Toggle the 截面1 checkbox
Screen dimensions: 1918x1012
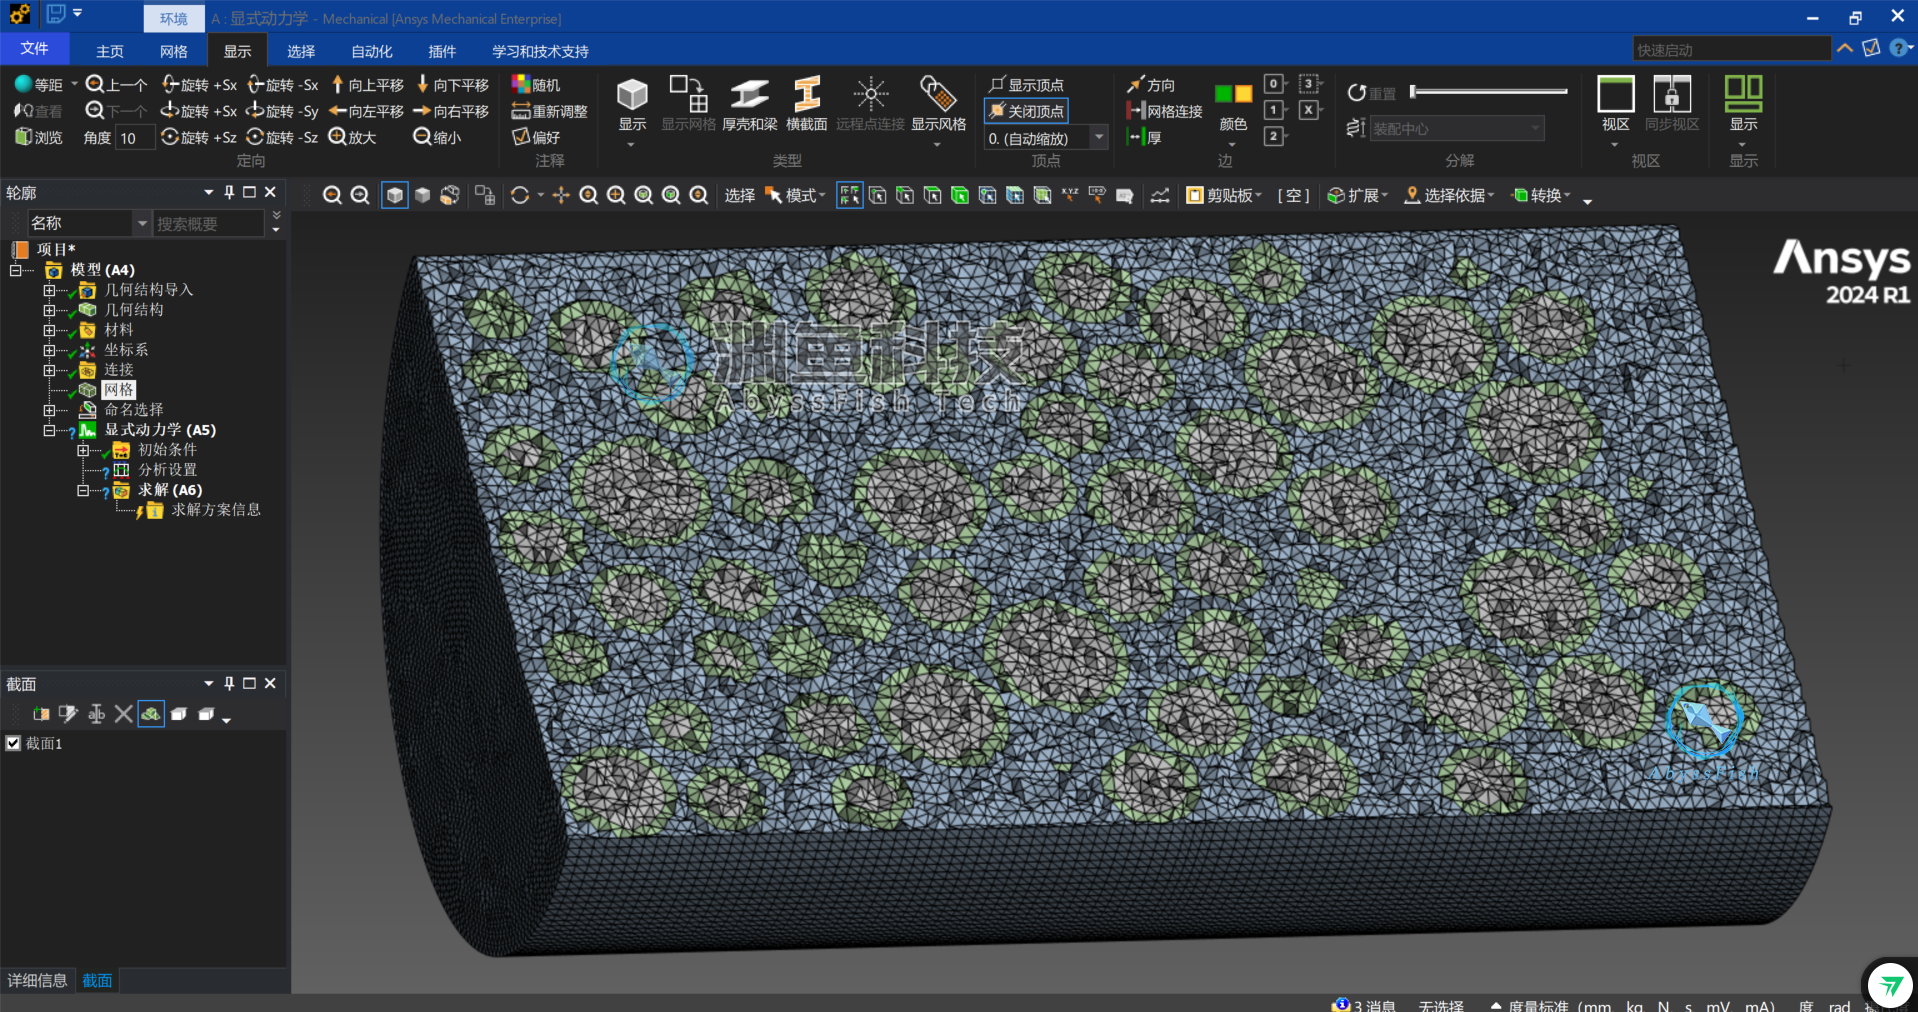click(x=13, y=743)
